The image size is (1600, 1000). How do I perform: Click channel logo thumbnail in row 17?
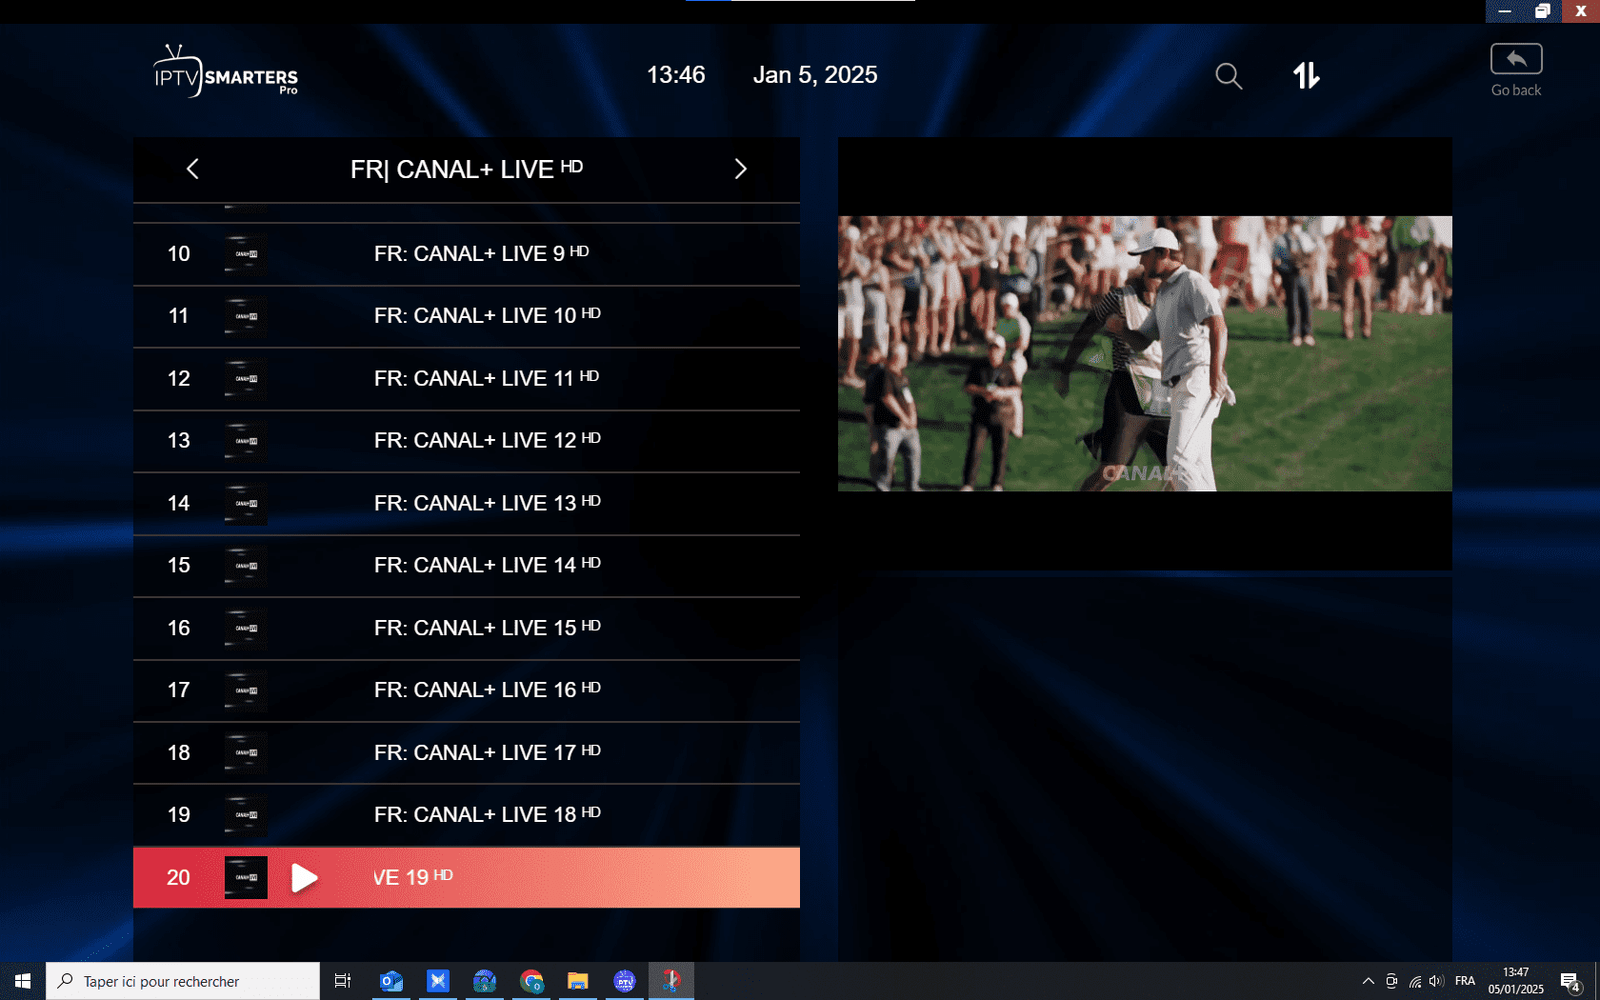[246, 691]
